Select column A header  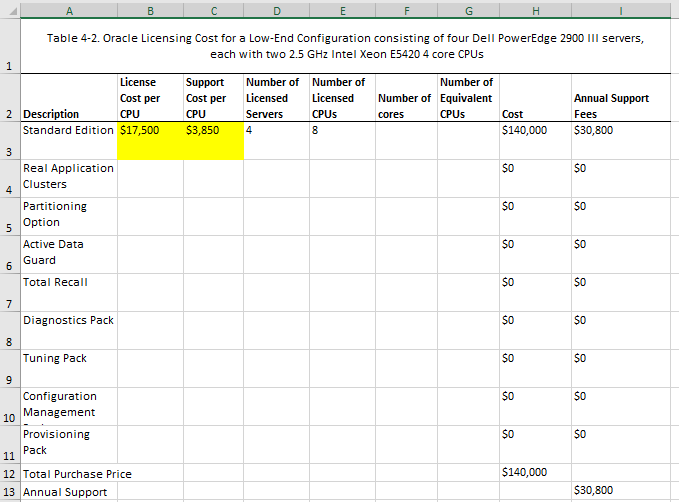click(x=69, y=11)
